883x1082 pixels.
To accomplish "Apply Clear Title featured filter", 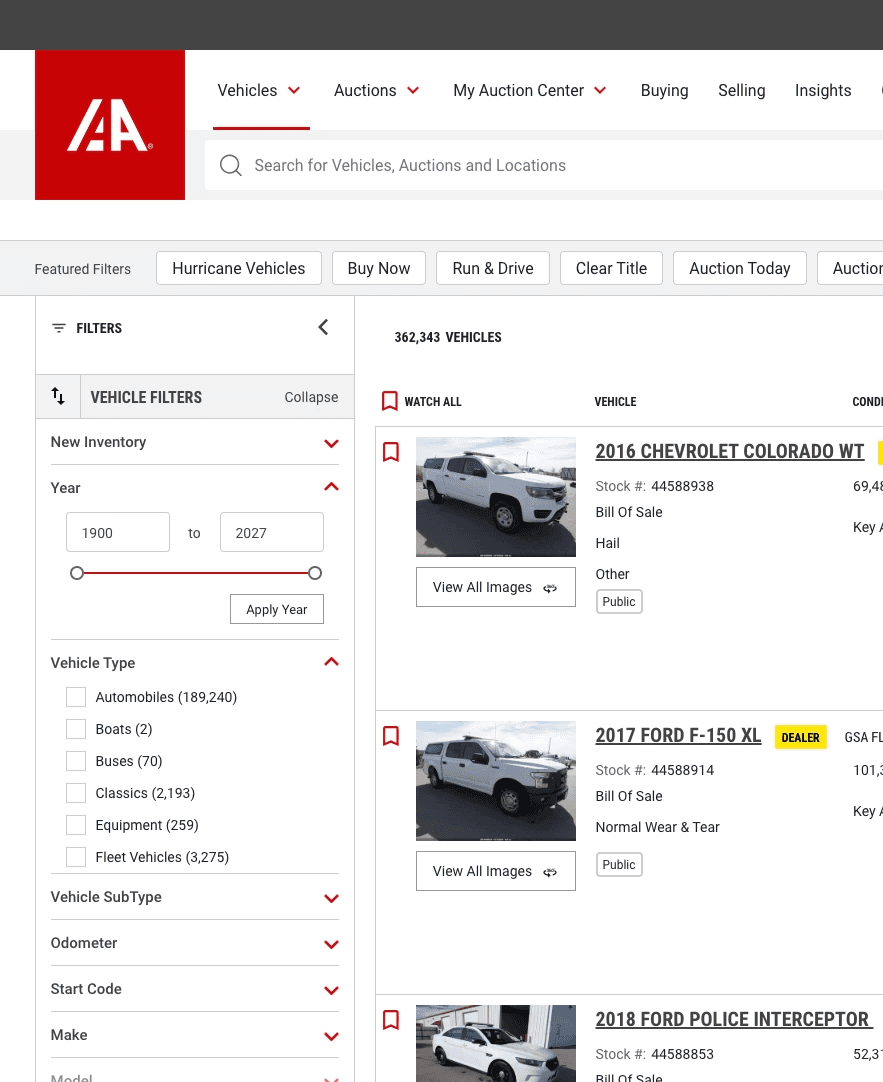I will click(611, 268).
